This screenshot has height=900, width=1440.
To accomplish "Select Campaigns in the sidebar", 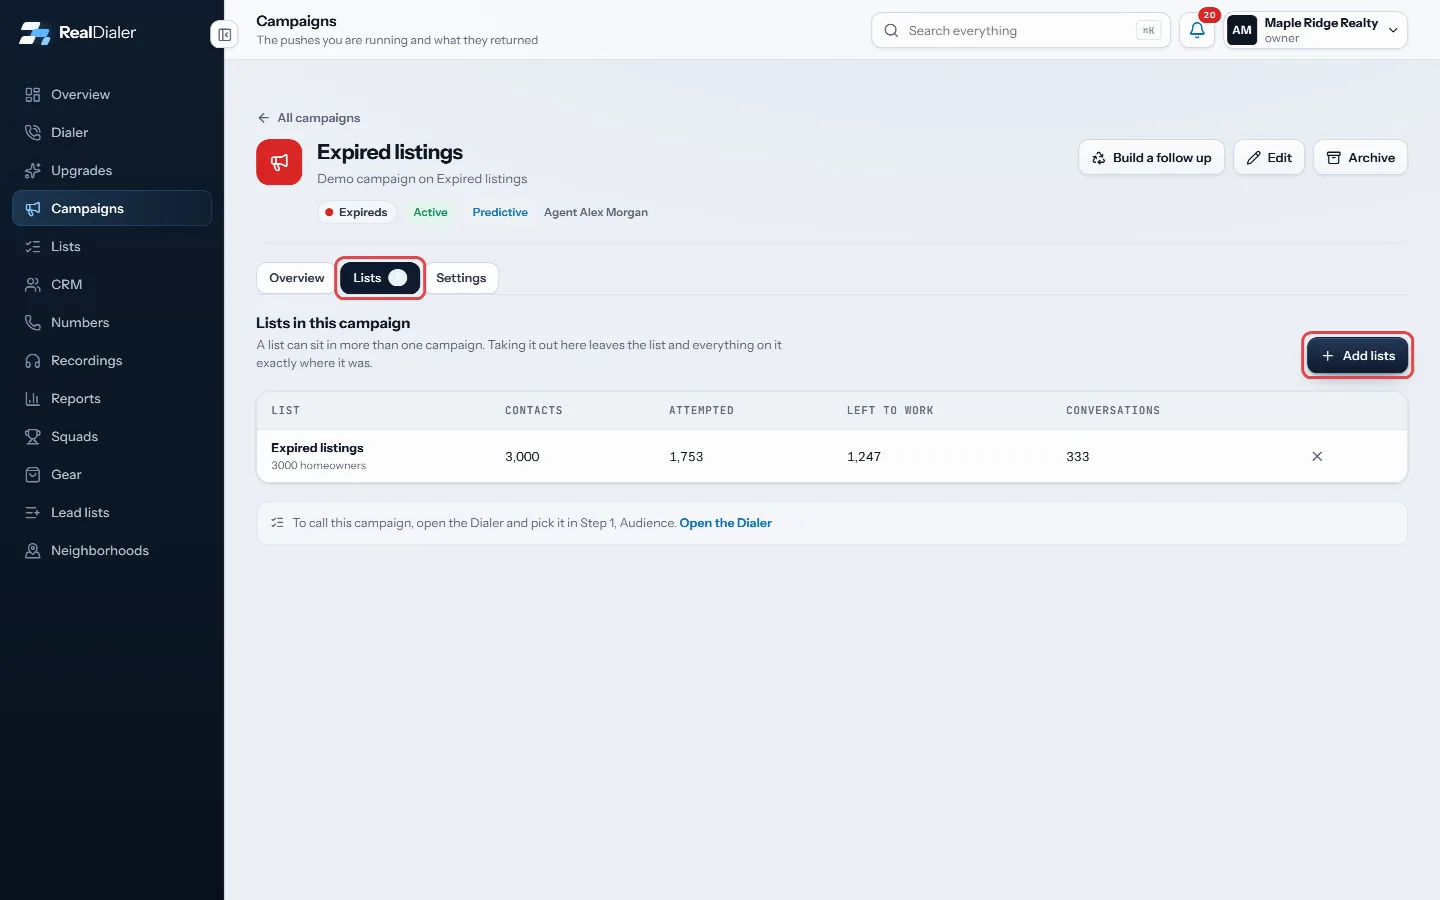I will [112, 209].
